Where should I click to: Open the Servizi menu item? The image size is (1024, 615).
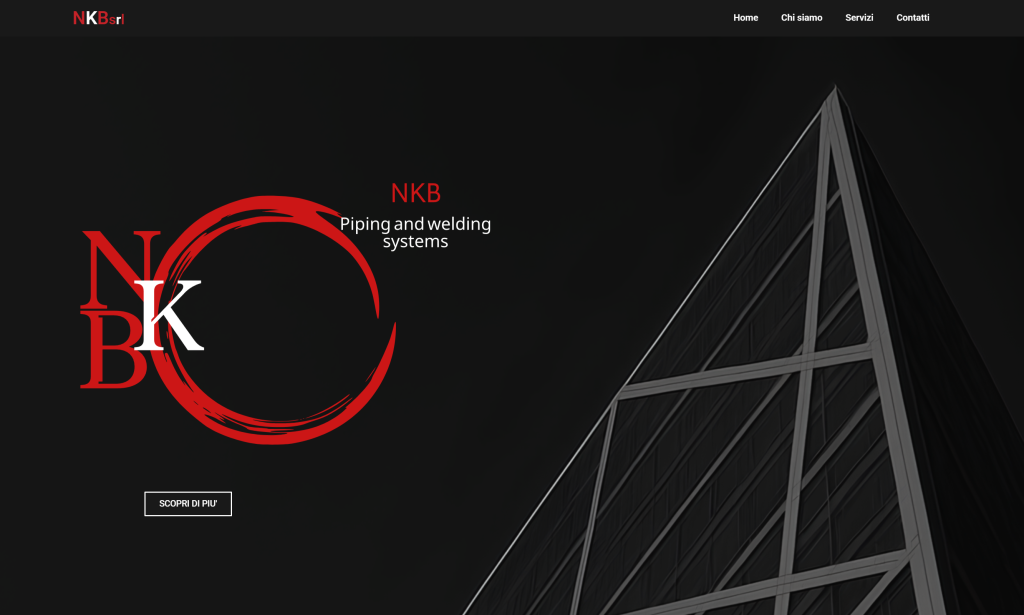(859, 18)
